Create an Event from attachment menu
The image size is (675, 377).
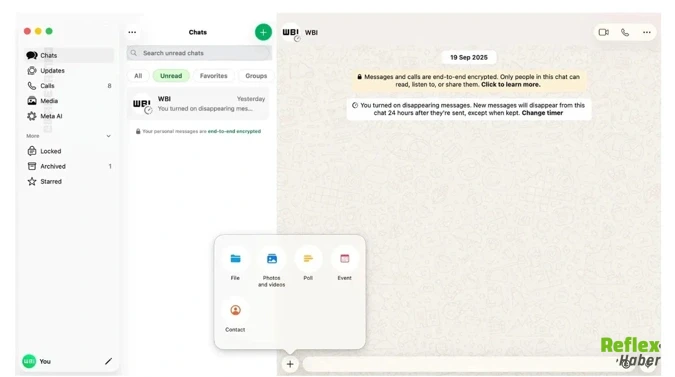click(x=344, y=264)
